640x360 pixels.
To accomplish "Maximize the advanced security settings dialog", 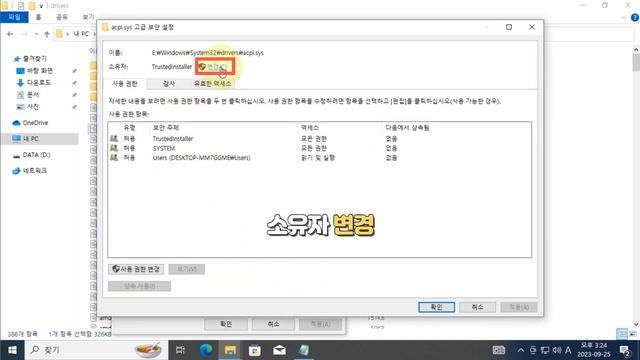I will (509, 27).
